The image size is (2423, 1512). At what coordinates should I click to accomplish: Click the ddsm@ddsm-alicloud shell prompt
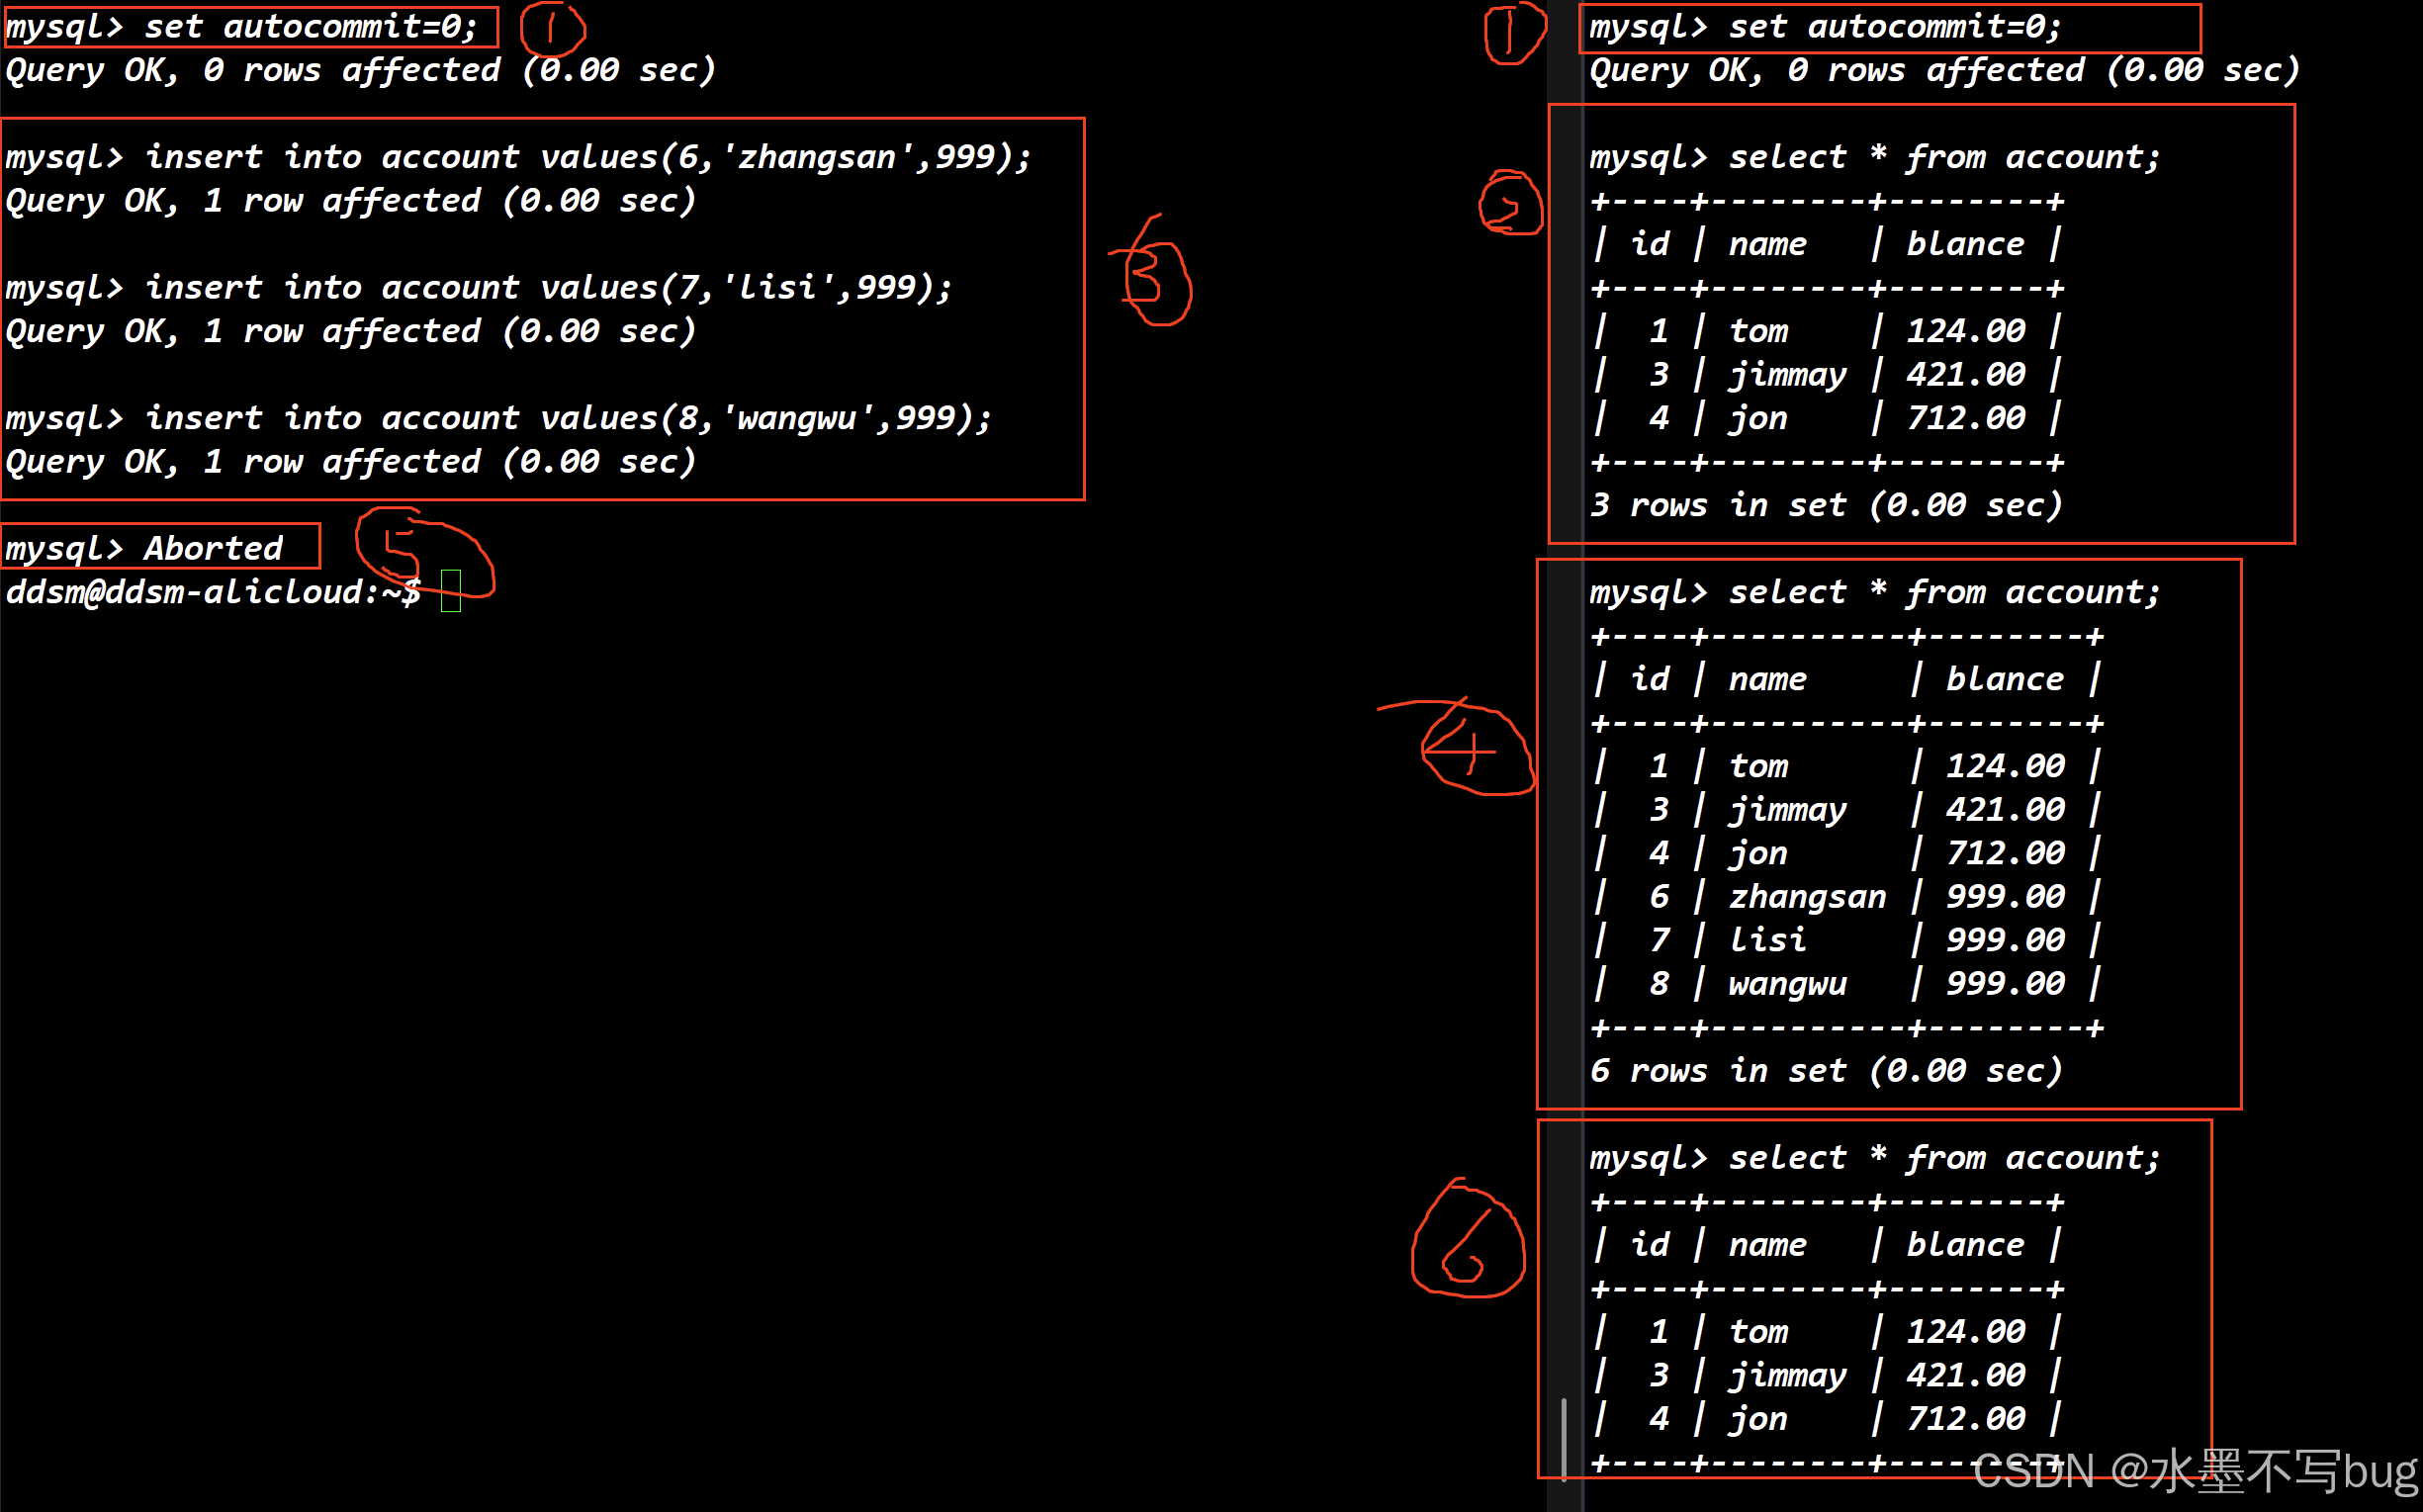pyautogui.click(x=212, y=592)
